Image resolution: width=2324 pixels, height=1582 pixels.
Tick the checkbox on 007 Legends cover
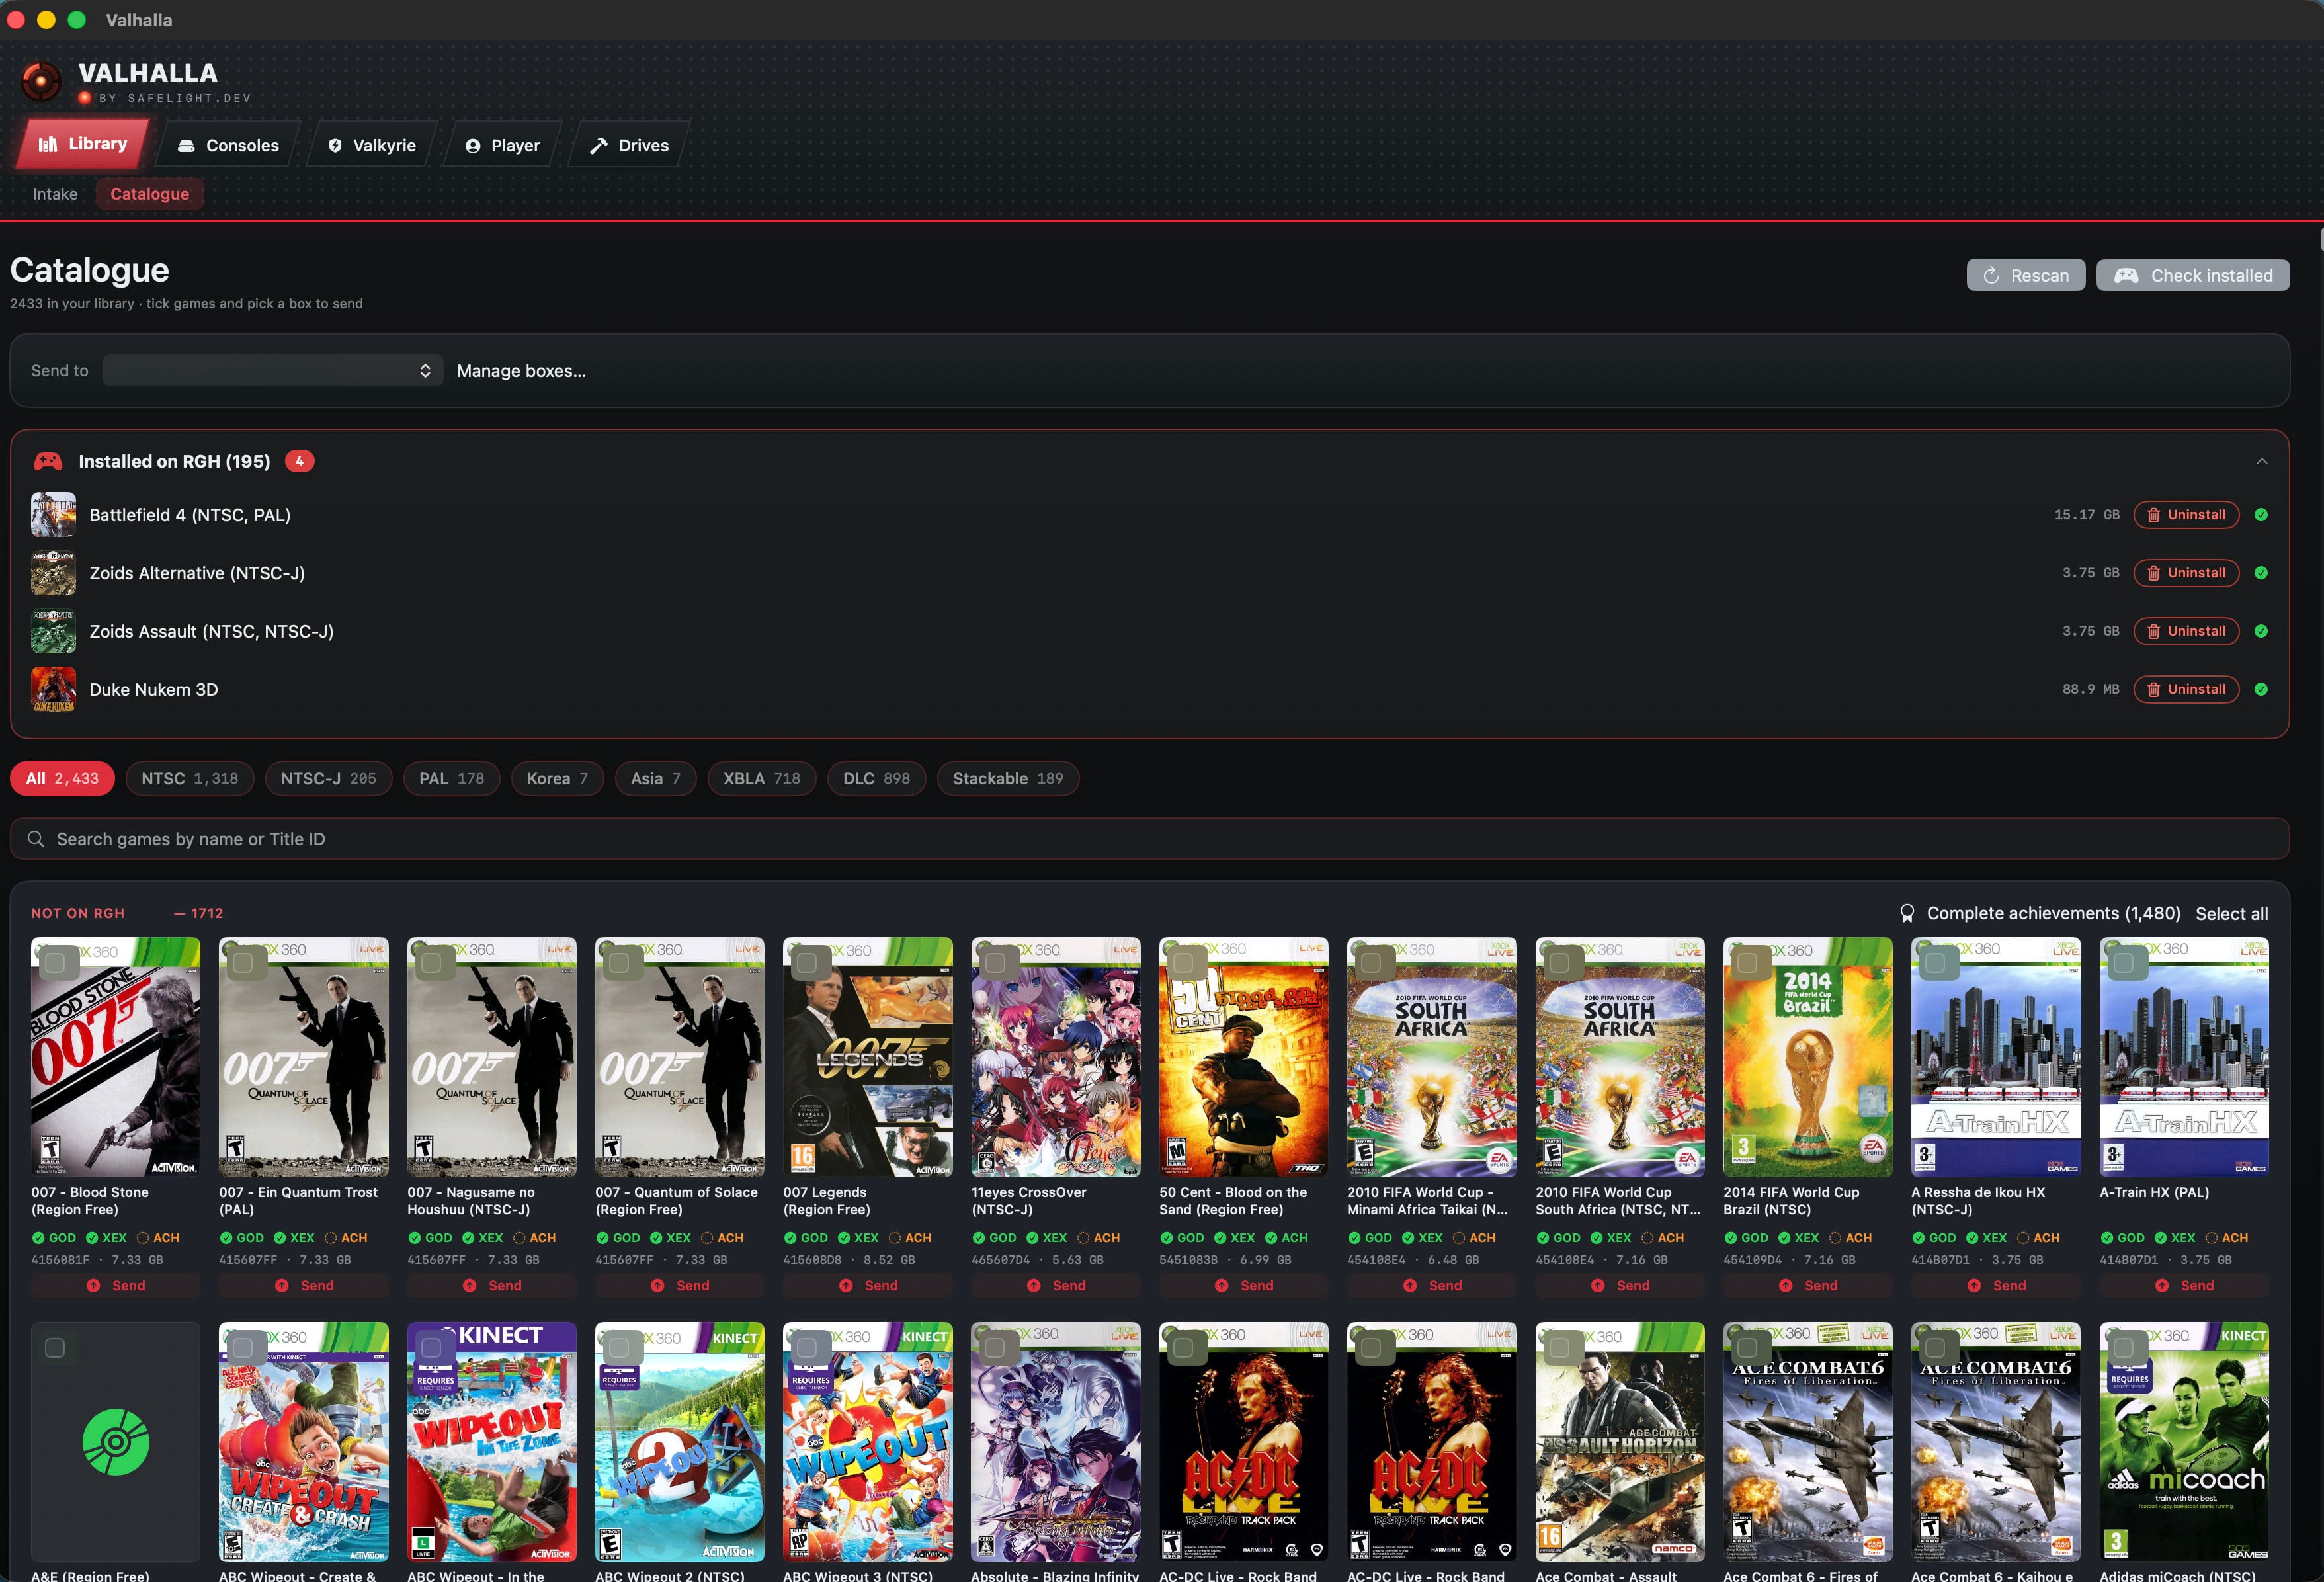coord(807,963)
